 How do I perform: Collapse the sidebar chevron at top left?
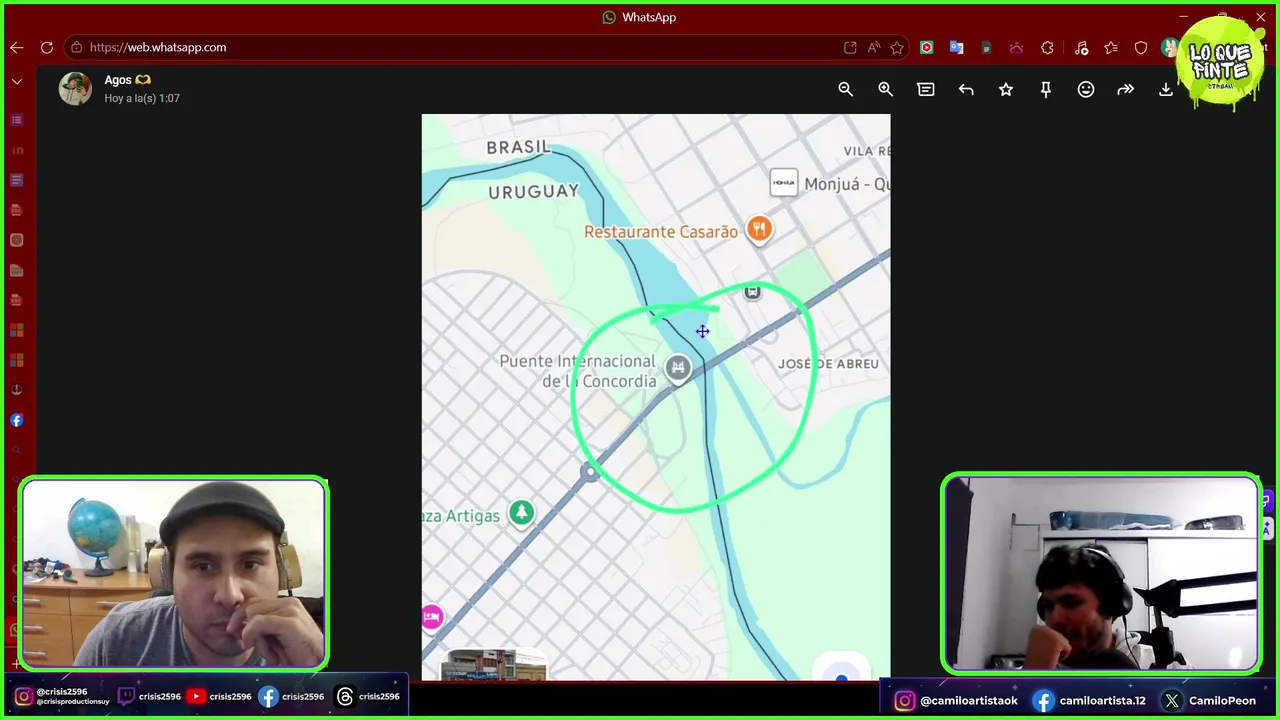(17, 82)
